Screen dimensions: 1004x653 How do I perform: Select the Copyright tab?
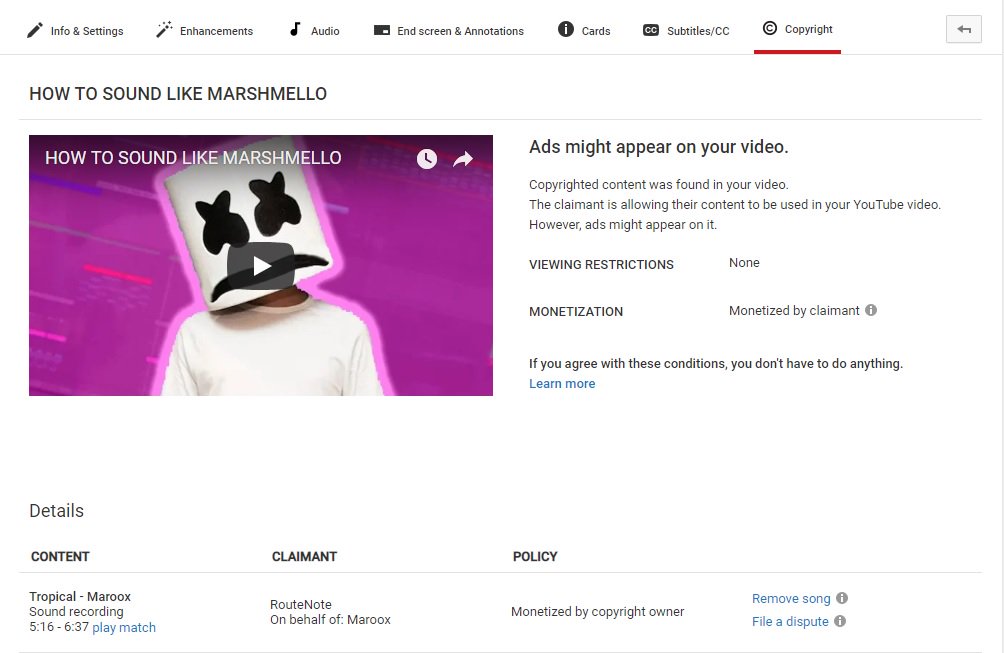tap(797, 29)
